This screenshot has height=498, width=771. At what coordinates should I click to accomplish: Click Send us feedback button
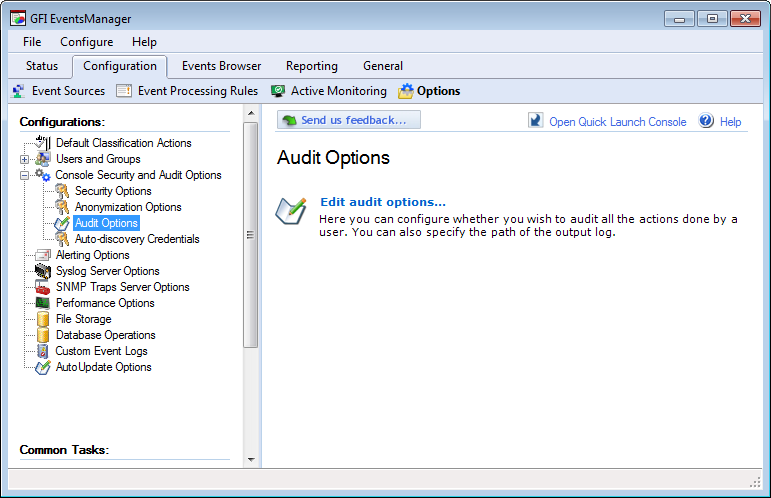(349, 120)
